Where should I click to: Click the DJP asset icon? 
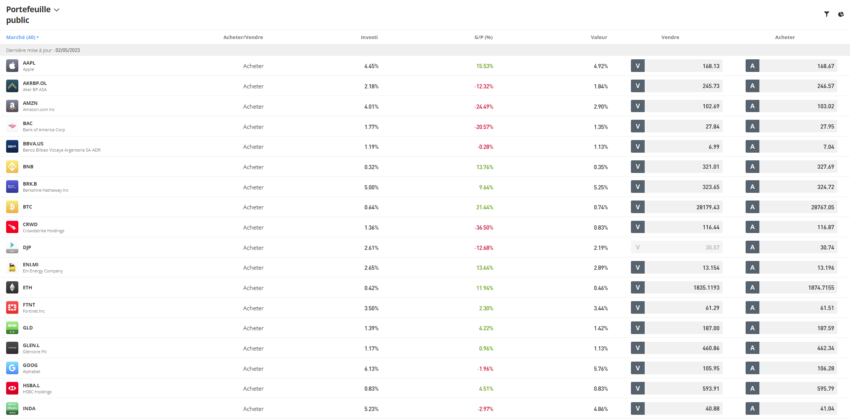click(12, 247)
